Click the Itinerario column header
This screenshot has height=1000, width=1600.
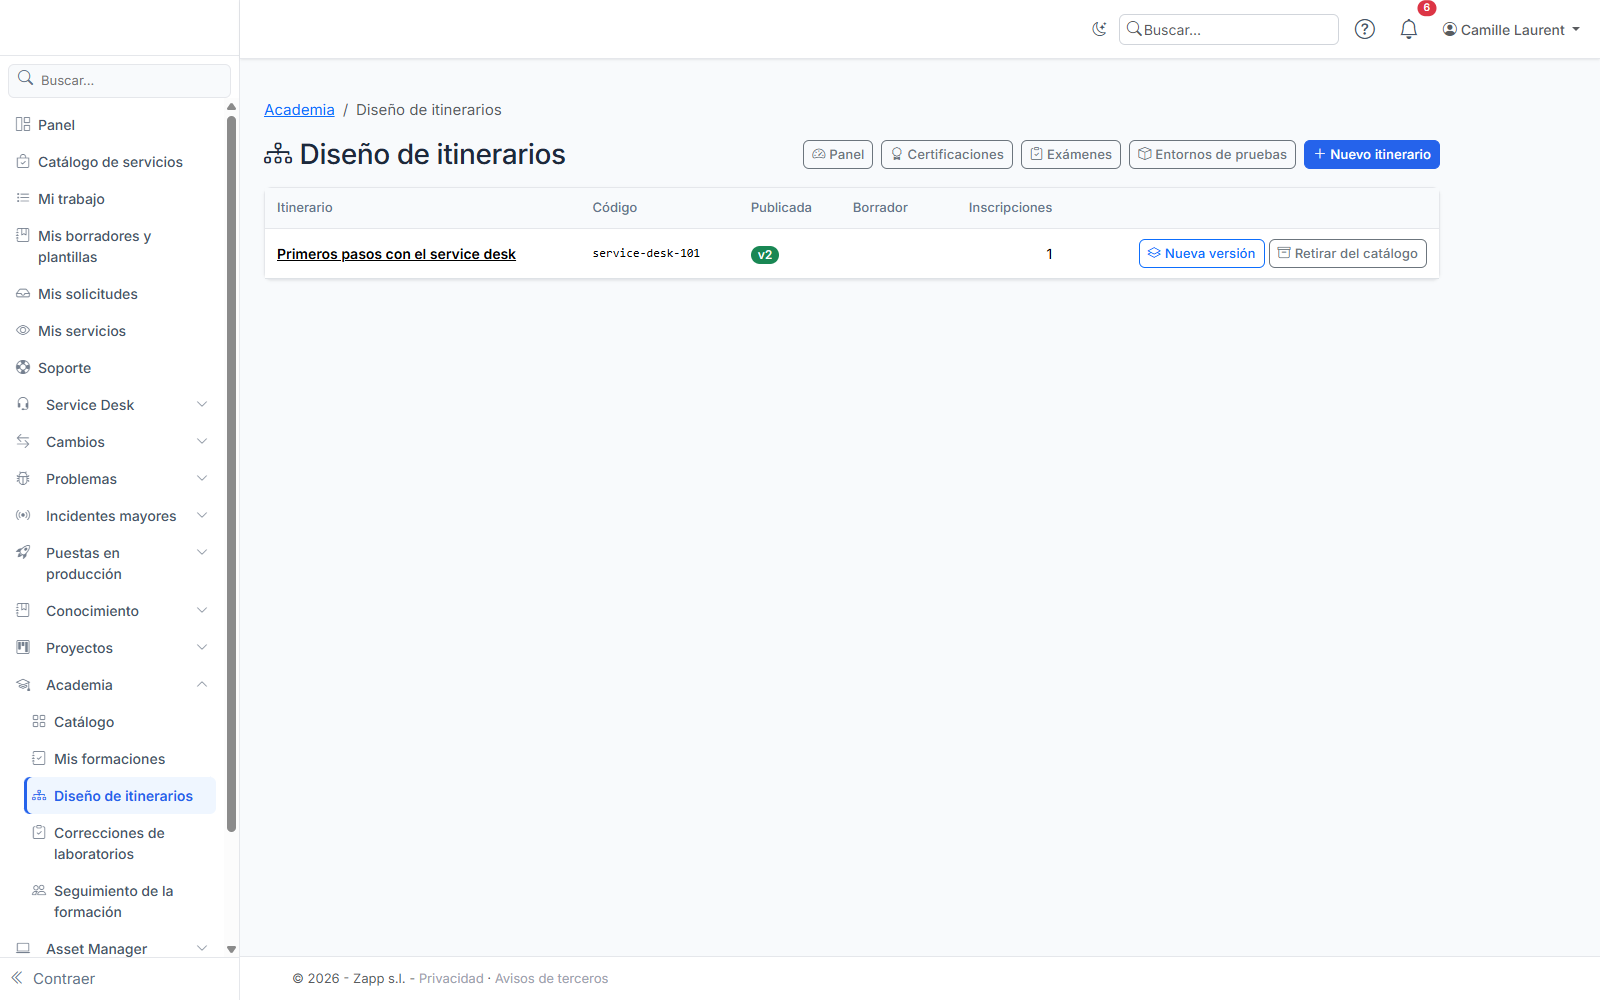[305, 208]
